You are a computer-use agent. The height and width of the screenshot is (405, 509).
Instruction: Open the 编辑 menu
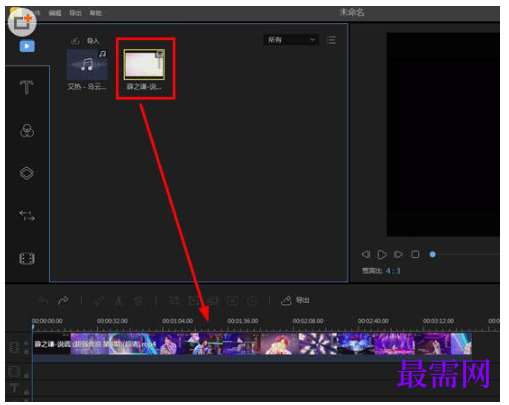click(55, 13)
